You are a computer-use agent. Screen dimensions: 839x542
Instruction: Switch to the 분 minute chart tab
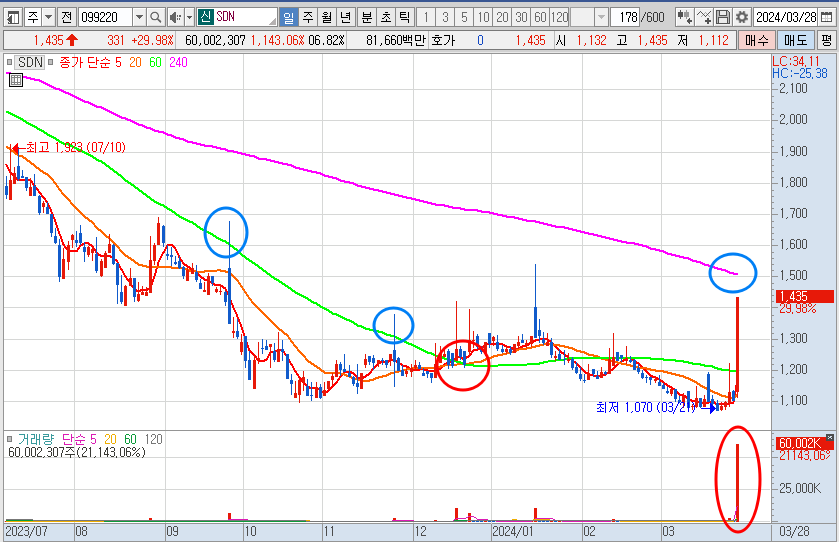367,17
